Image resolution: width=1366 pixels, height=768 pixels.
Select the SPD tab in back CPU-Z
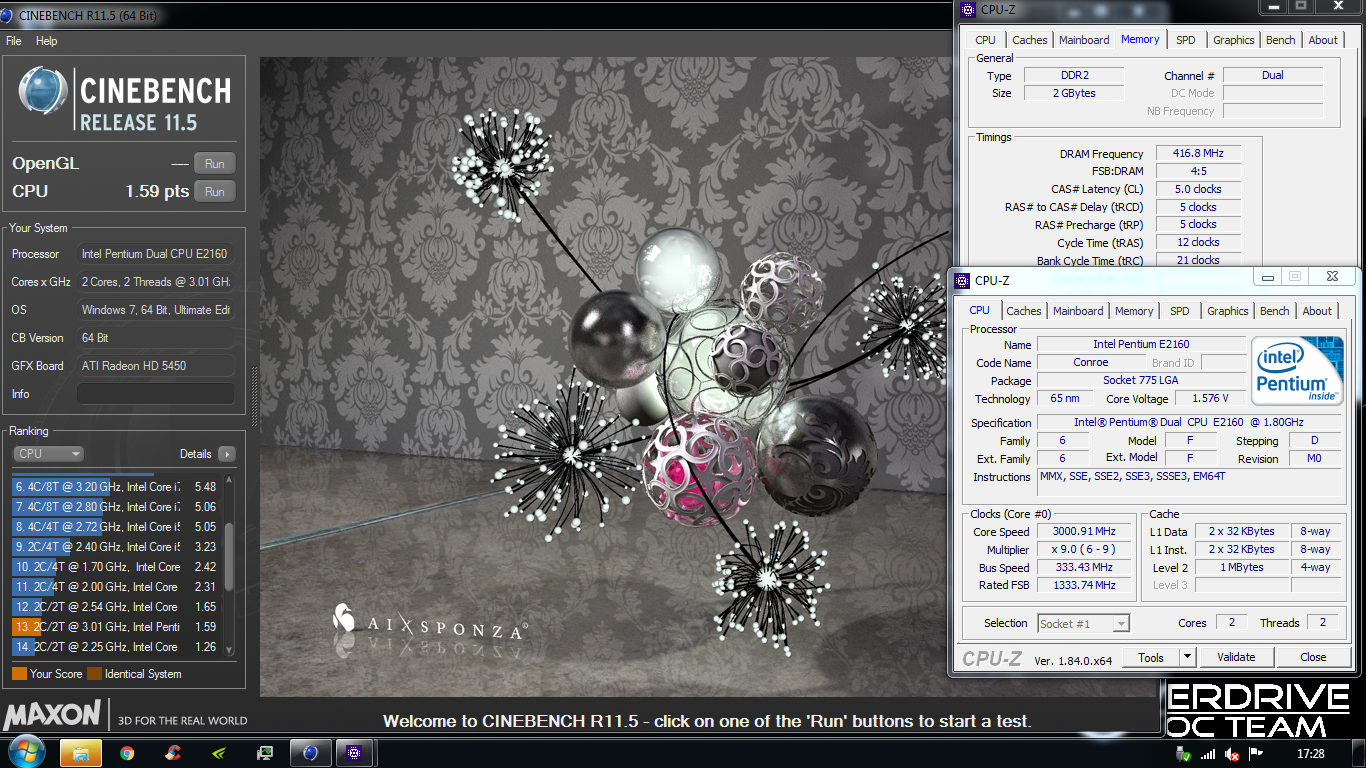(x=1185, y=40)
